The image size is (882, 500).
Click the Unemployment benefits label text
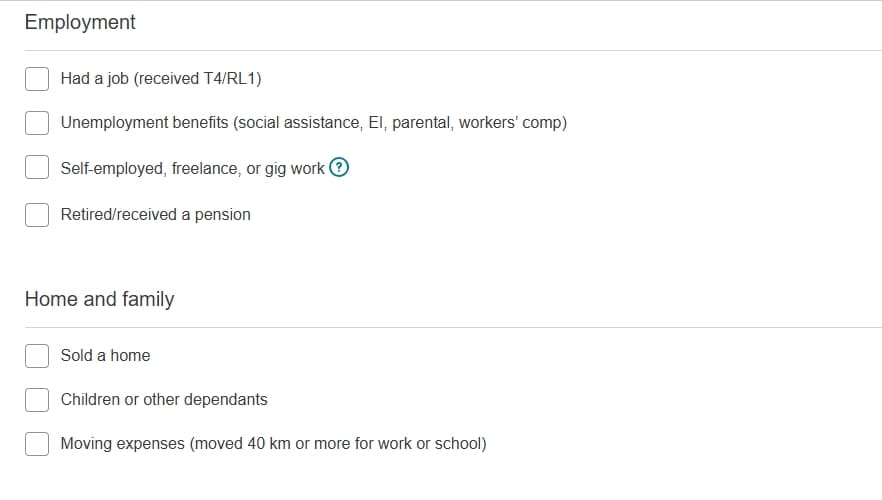tap(313, 123)
